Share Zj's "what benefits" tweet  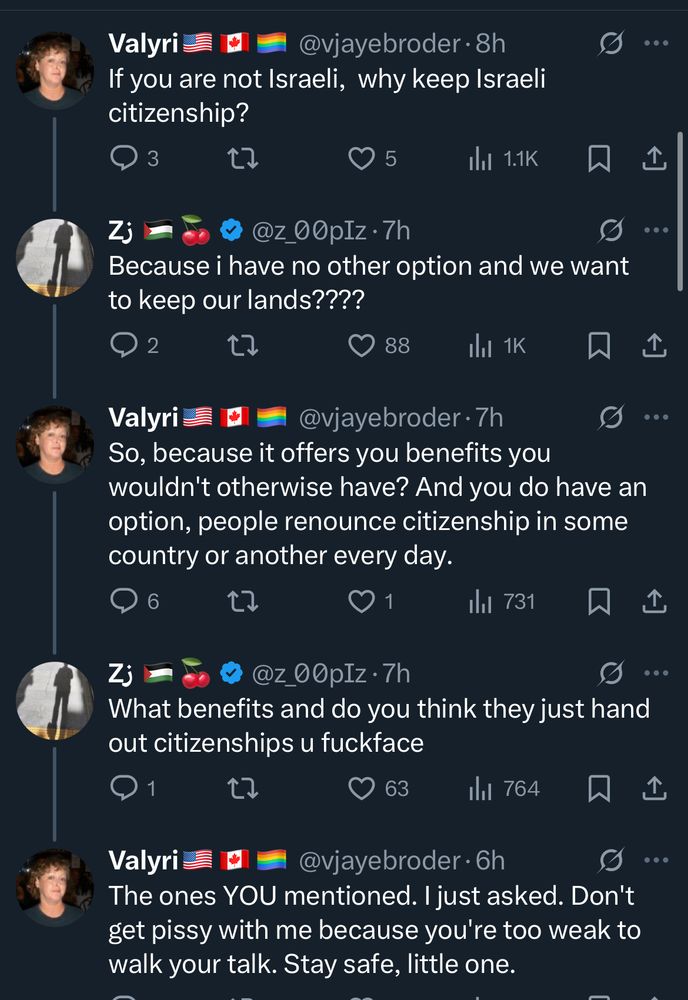[x=655, y=789]
